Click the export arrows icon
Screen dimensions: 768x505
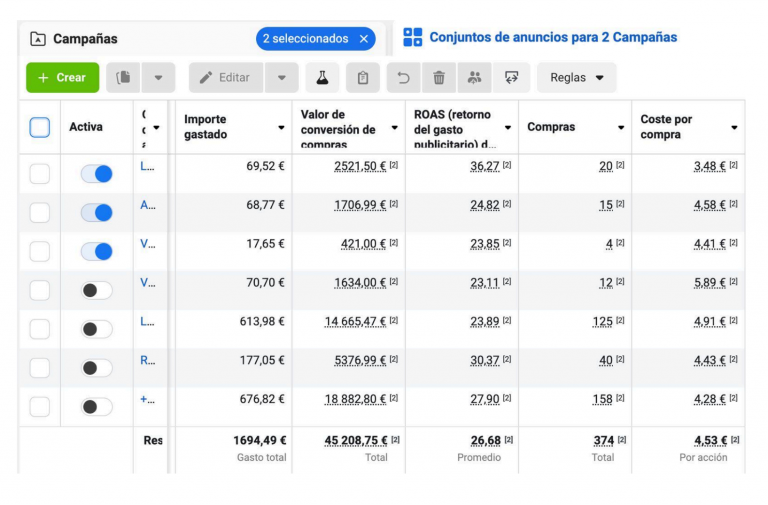coord(511,78)
